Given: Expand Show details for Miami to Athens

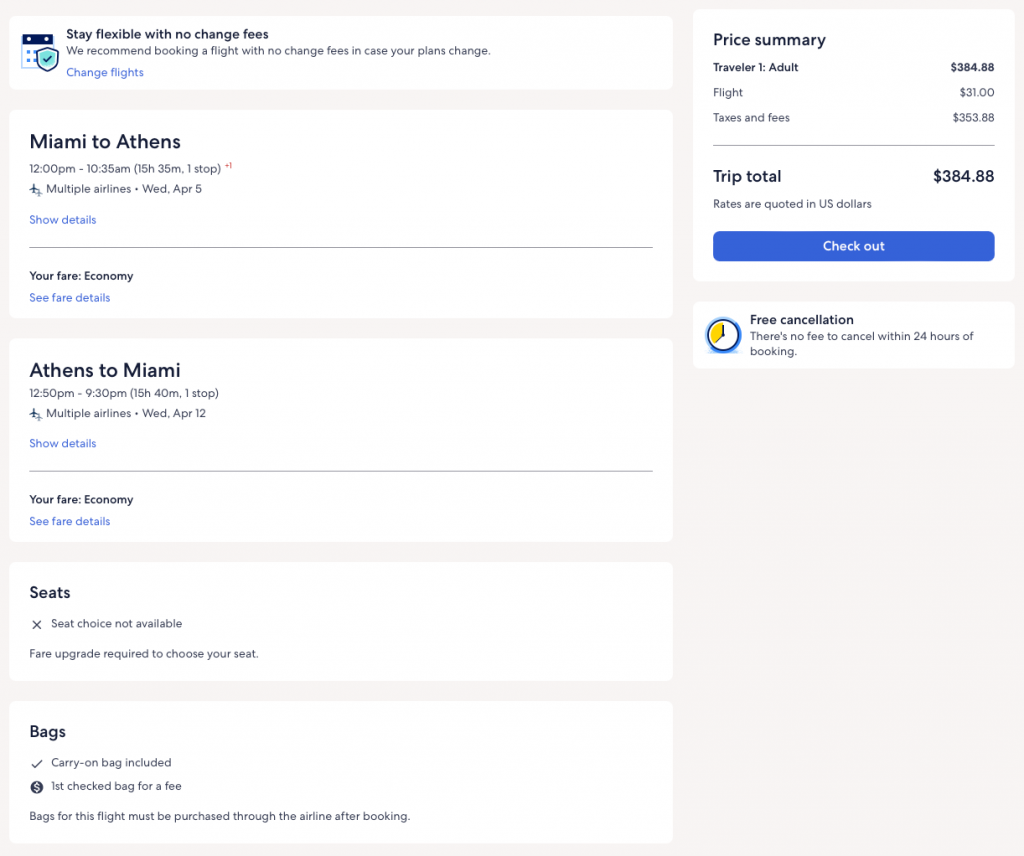Looking at the screenshot, I should click(63, 220).
